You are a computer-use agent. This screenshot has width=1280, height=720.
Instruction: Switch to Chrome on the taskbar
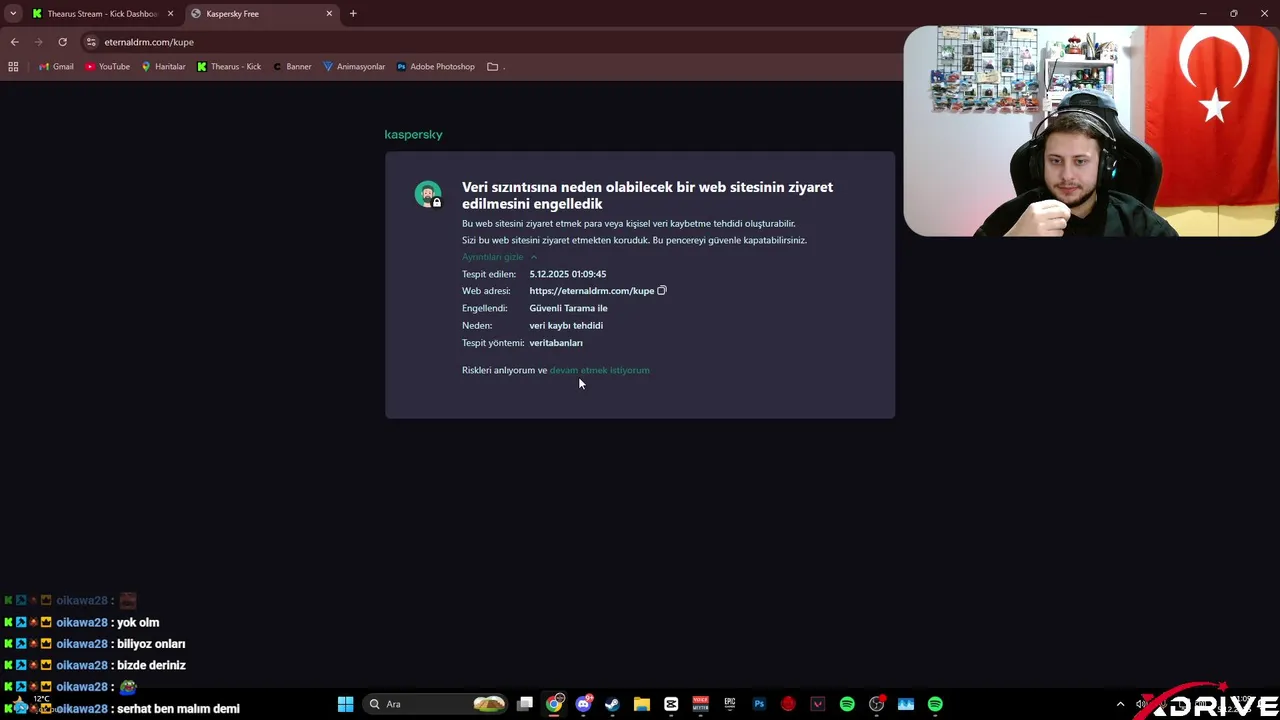click(554, 704)
